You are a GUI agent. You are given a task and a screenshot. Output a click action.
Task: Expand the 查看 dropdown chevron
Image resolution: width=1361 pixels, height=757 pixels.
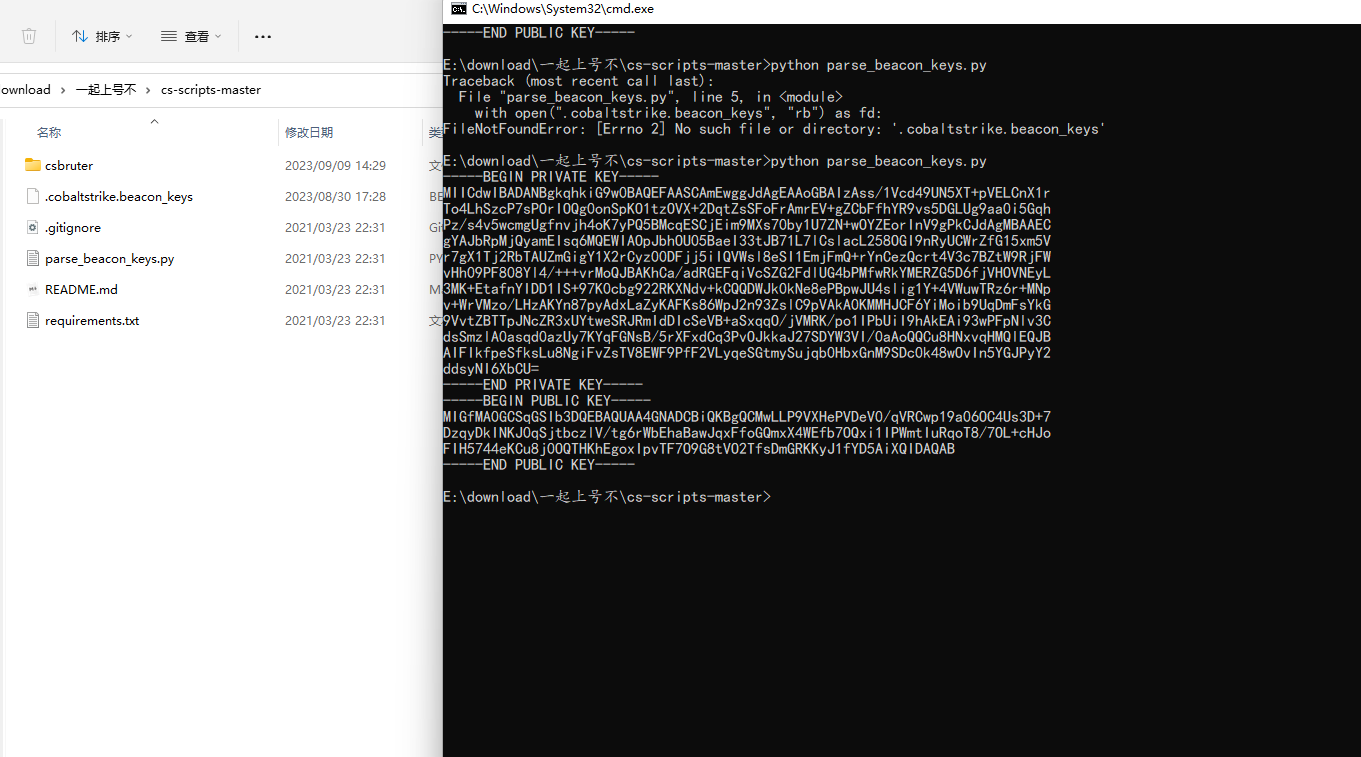point(218,37)
